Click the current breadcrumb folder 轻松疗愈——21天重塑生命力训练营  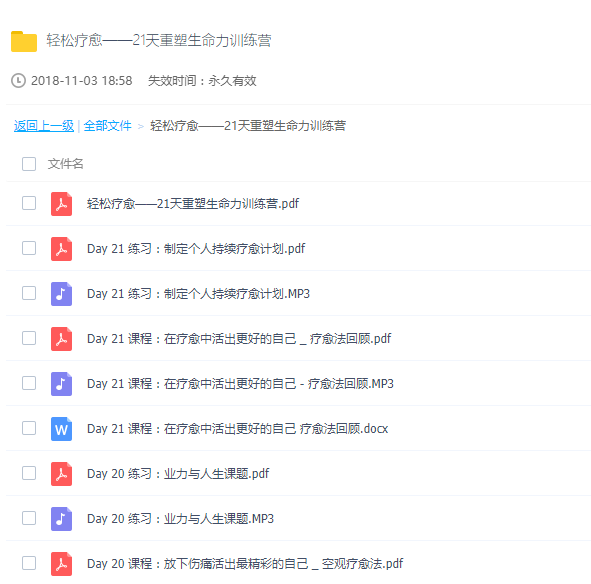click(248, 126)
